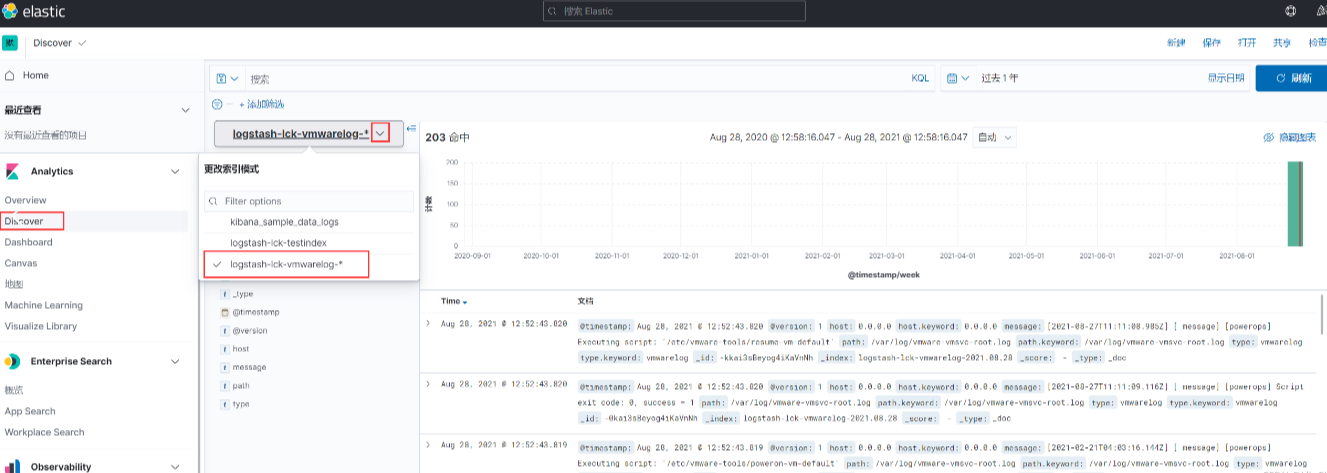Expand the Observability nav section chevron
Screen dimensions: 1327x473
tap(176, 466)
